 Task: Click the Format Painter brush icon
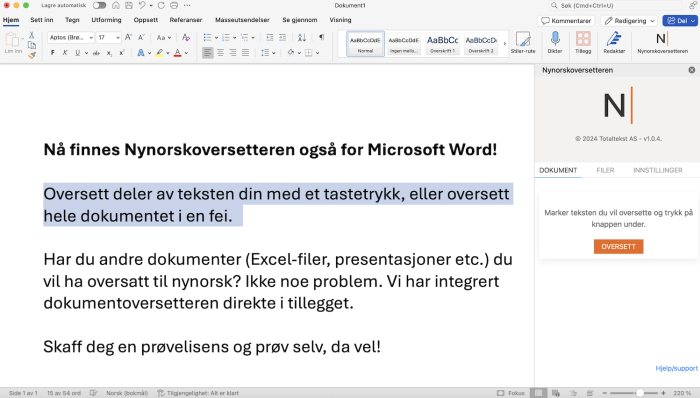pyautogui.click(x=32, y=55)
